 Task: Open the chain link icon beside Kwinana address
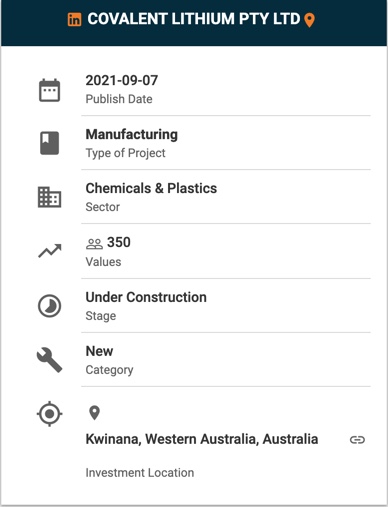[x=357, y=440]
